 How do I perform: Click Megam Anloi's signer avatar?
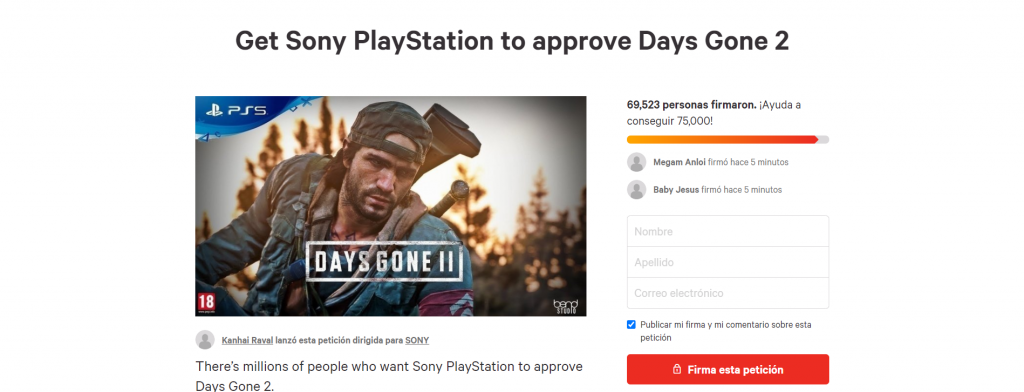pyautogui.click(x=637, y=162)
